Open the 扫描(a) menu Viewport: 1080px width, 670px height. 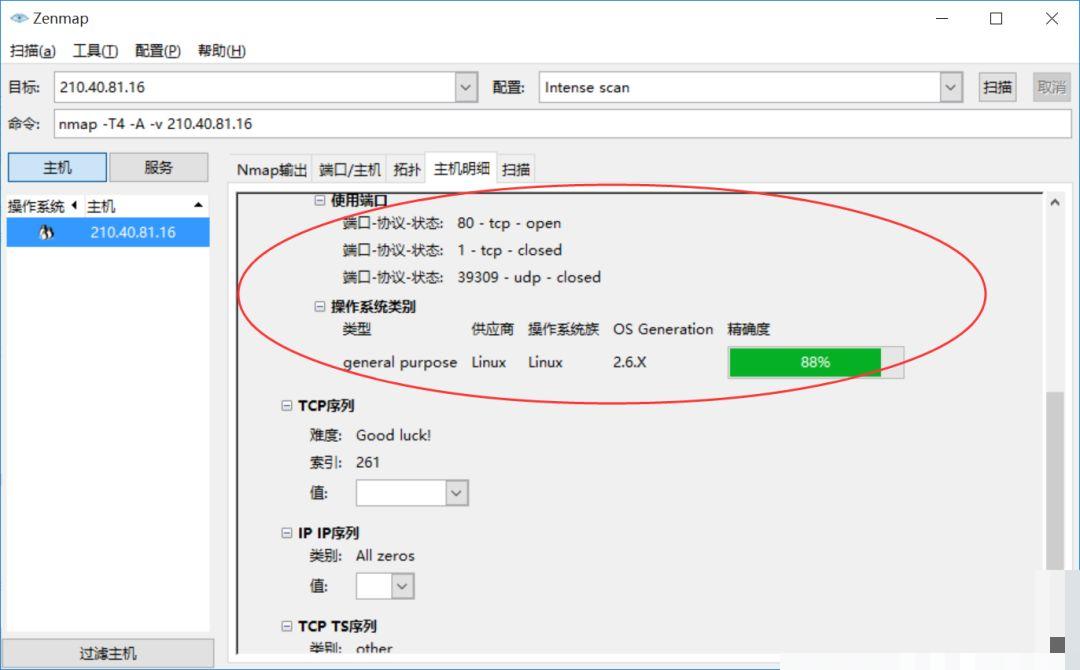(32, 51)
